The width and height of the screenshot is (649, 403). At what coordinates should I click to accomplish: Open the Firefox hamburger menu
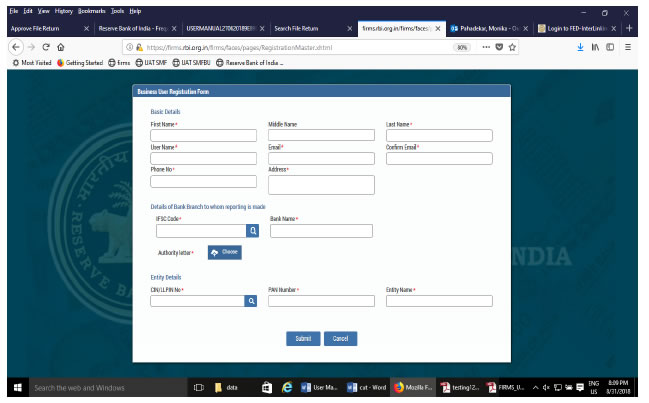(628, 47)
